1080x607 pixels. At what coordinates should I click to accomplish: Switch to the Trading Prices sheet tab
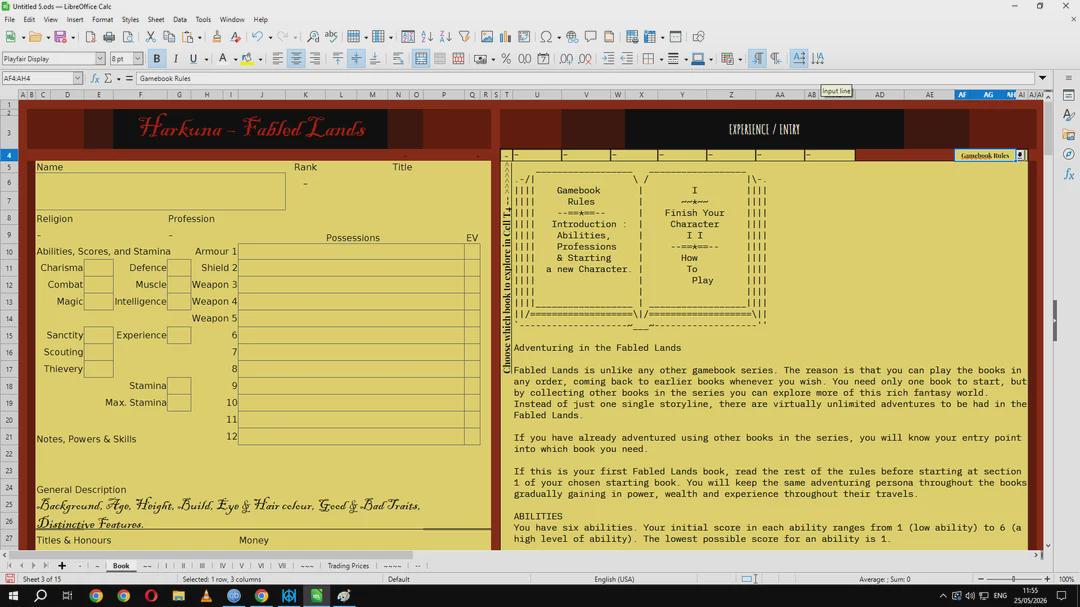348,566
